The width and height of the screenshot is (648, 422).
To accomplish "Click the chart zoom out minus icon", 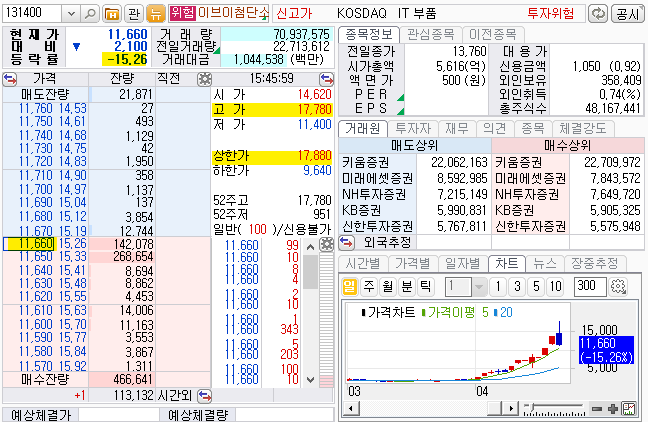I will [596, 409].
